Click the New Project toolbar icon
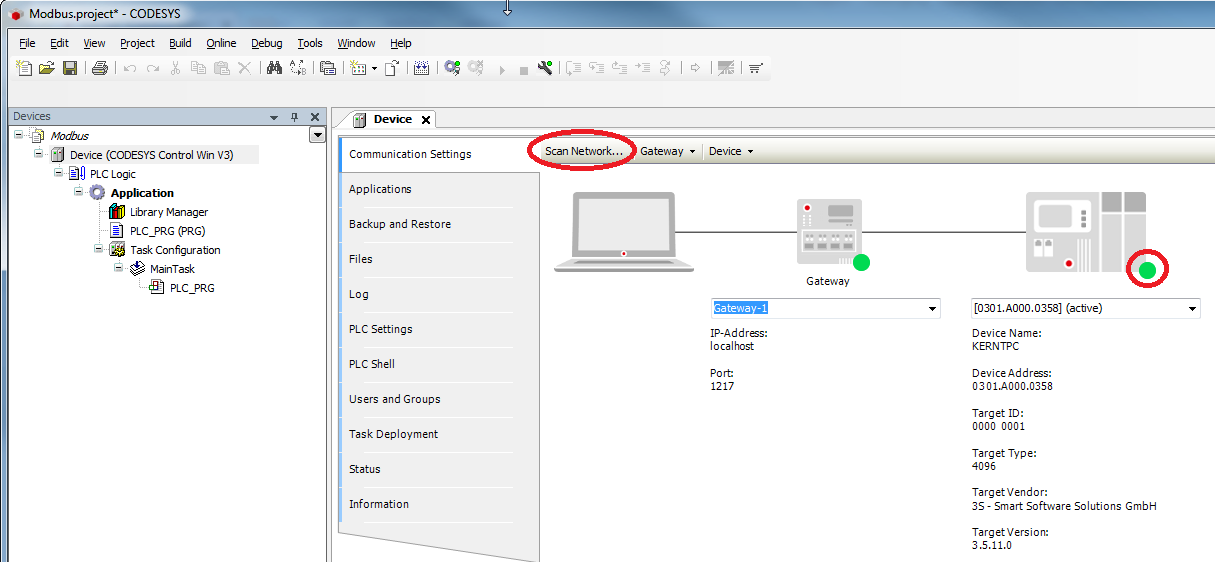This screenshot has width=1215, height=562. 25,68
